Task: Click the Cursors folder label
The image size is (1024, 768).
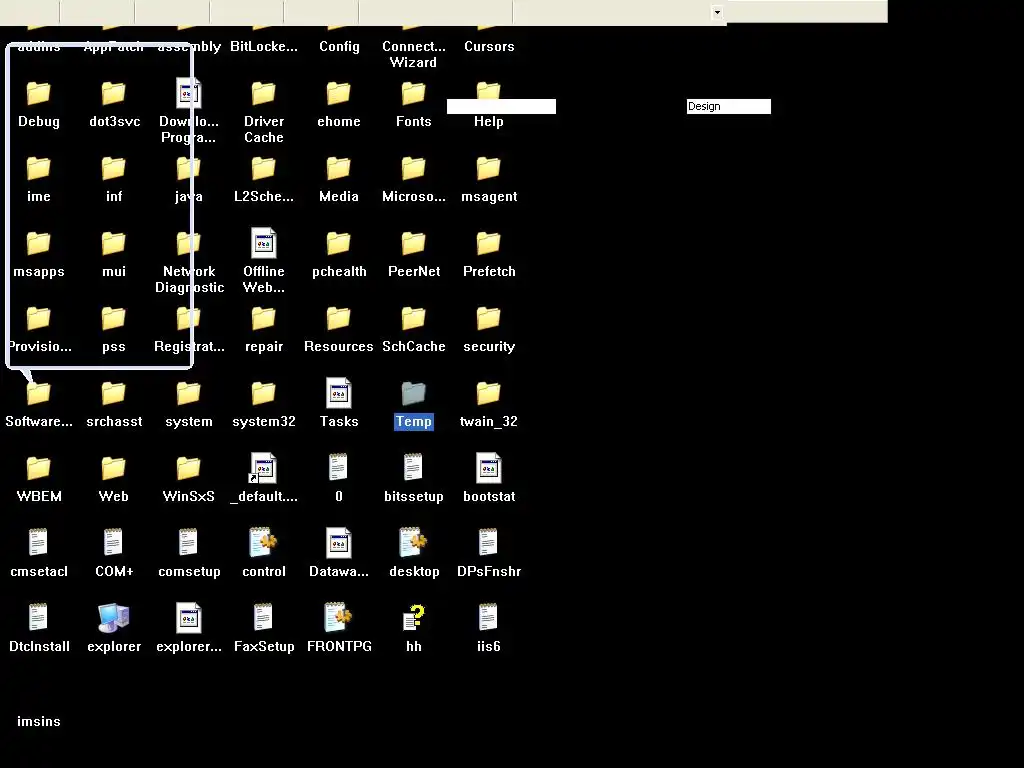Action: click(489, 46)
